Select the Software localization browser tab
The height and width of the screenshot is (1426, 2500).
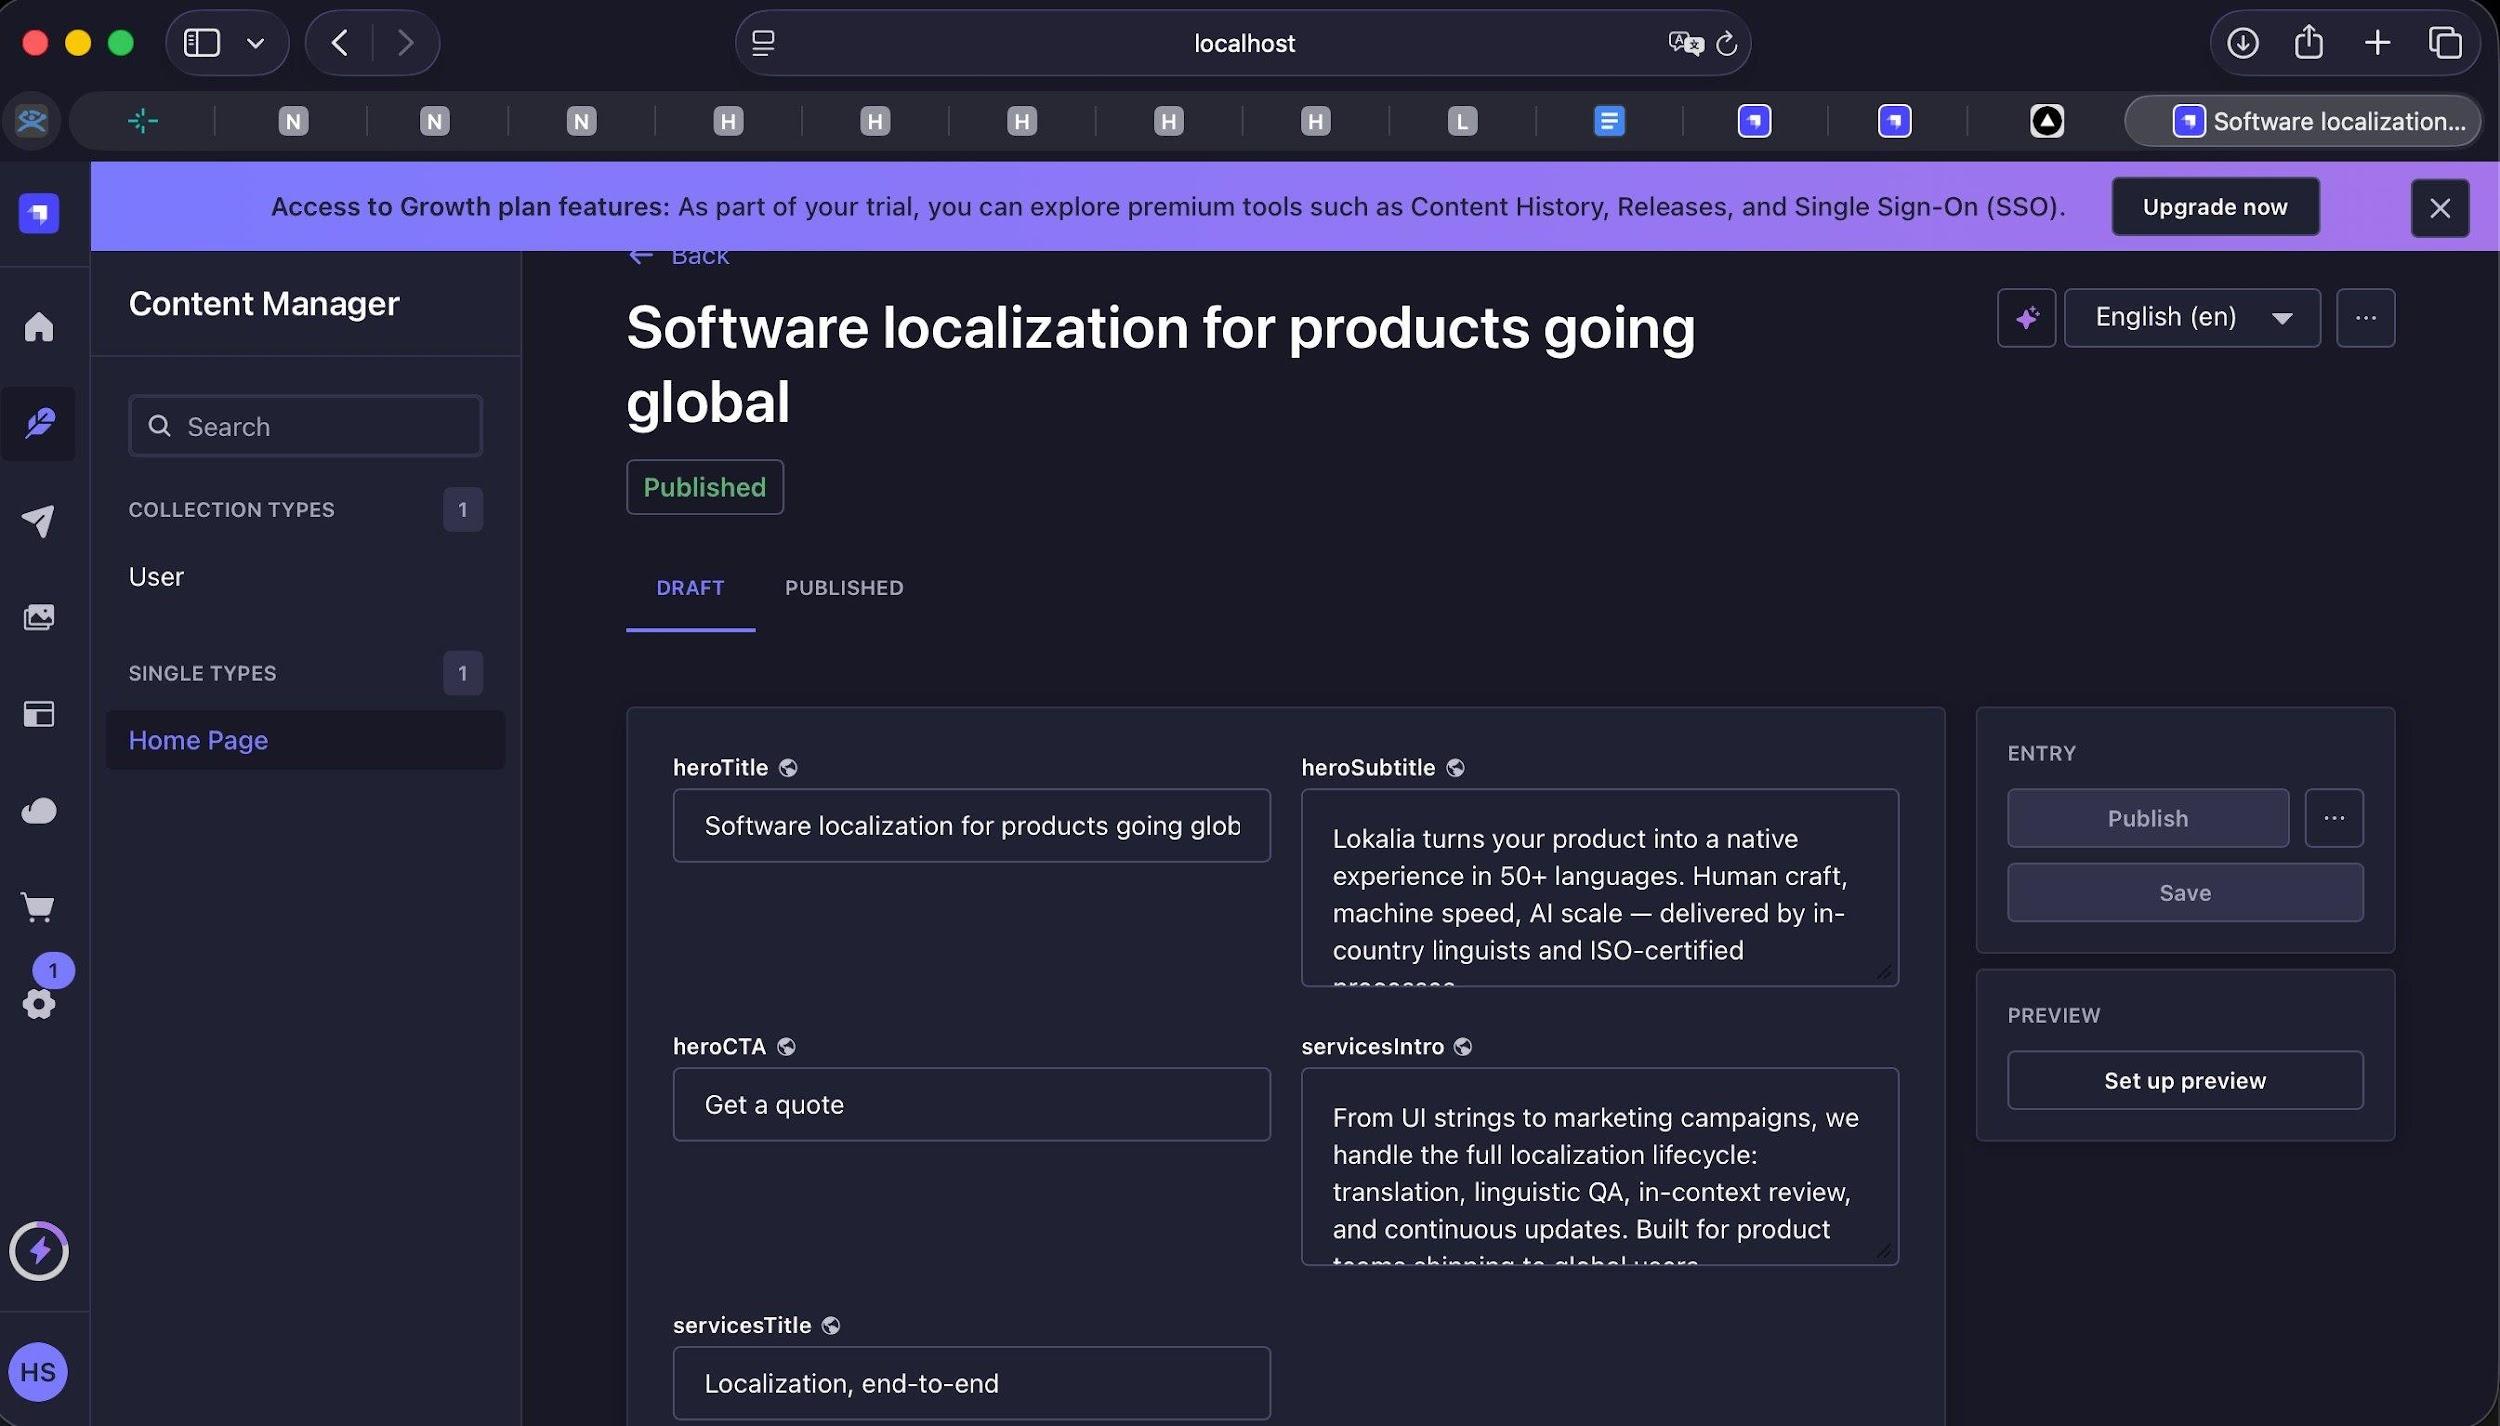click(2303, 121)
